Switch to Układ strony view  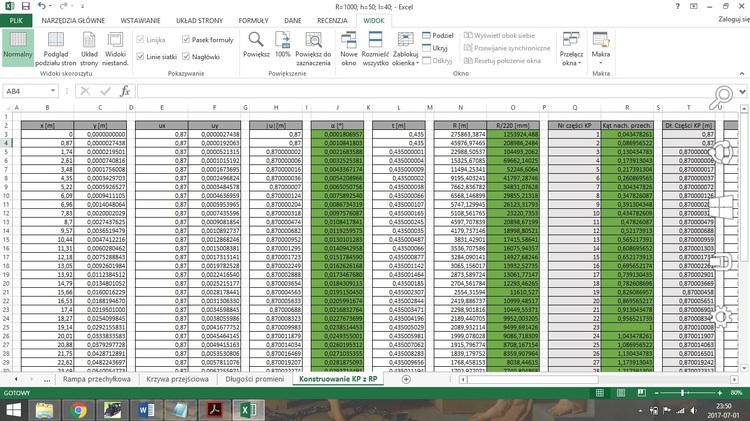click(89, 49)
